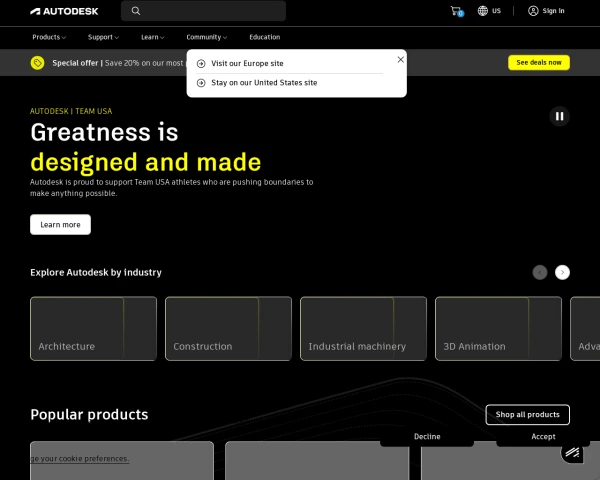The image size is (600, 480).
Task: Pause the hero banner animation
Action: pyautogui.click(x=559, y=116)
